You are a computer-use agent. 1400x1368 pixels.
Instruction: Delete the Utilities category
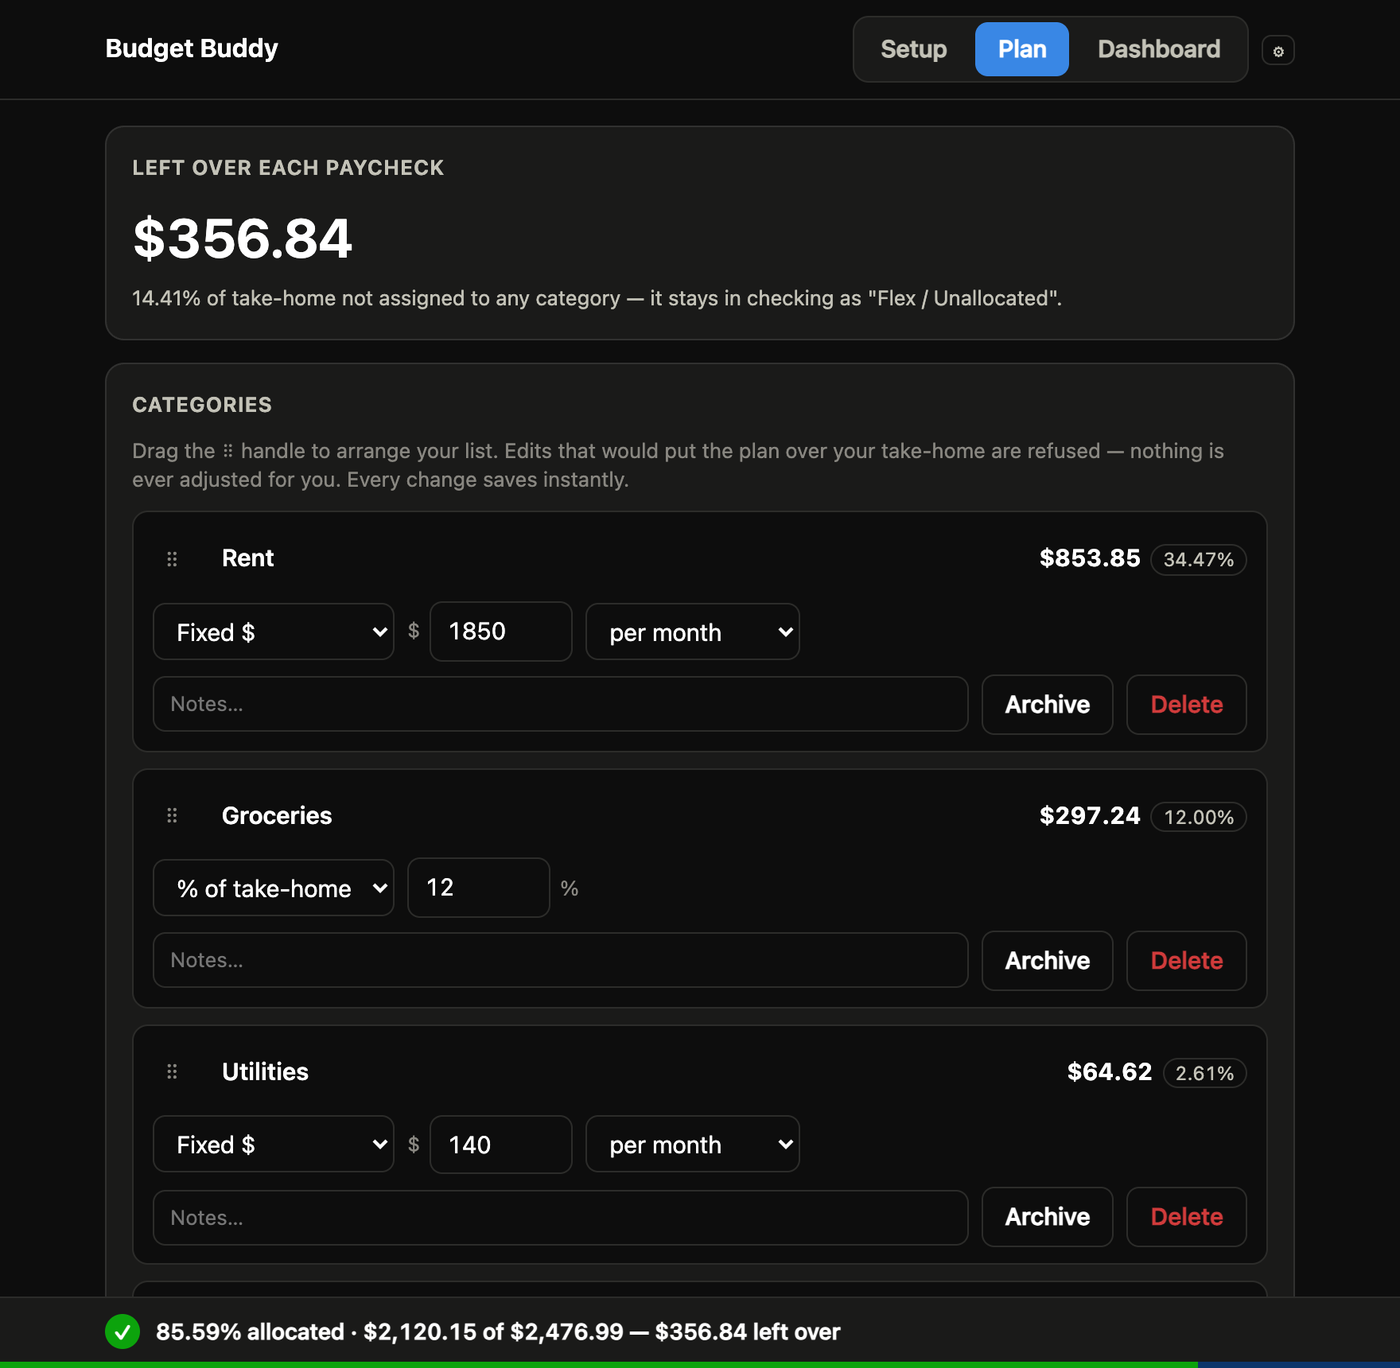pyautogui.click(x=1187, y=1217)
